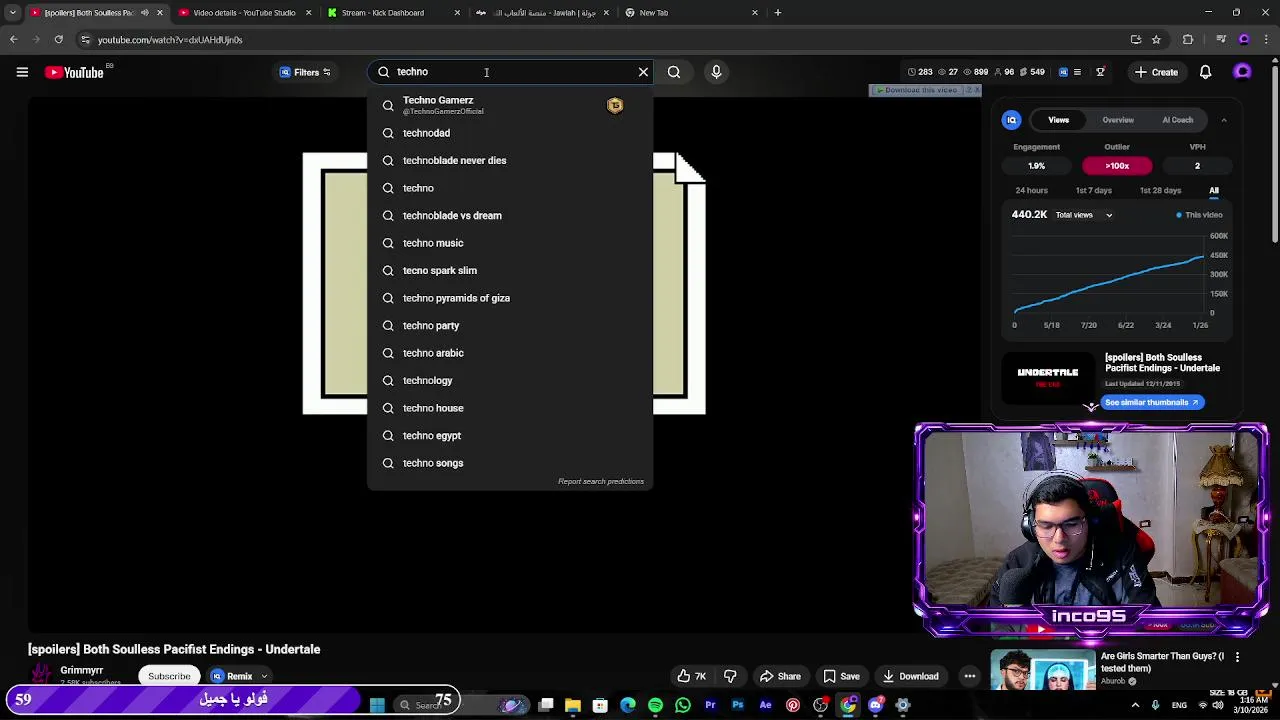Pick the technoblade vs dream suggestion

tap(510, 215)
